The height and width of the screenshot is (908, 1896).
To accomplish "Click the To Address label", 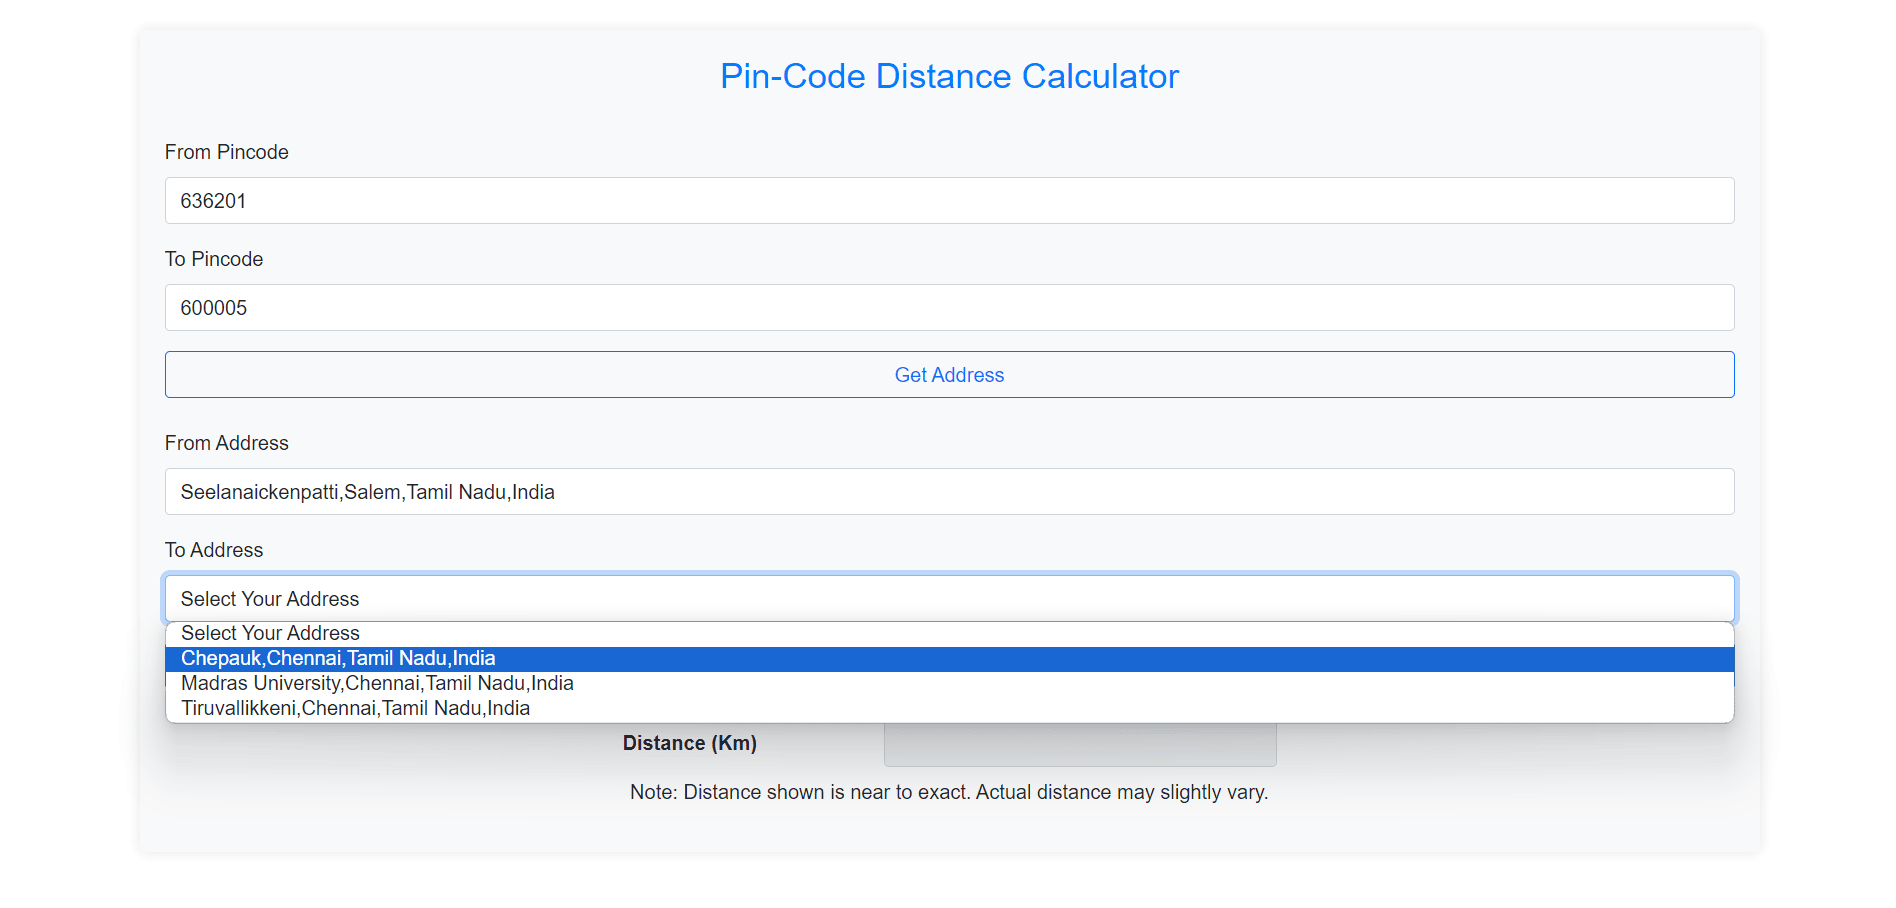I will point(214,550).
